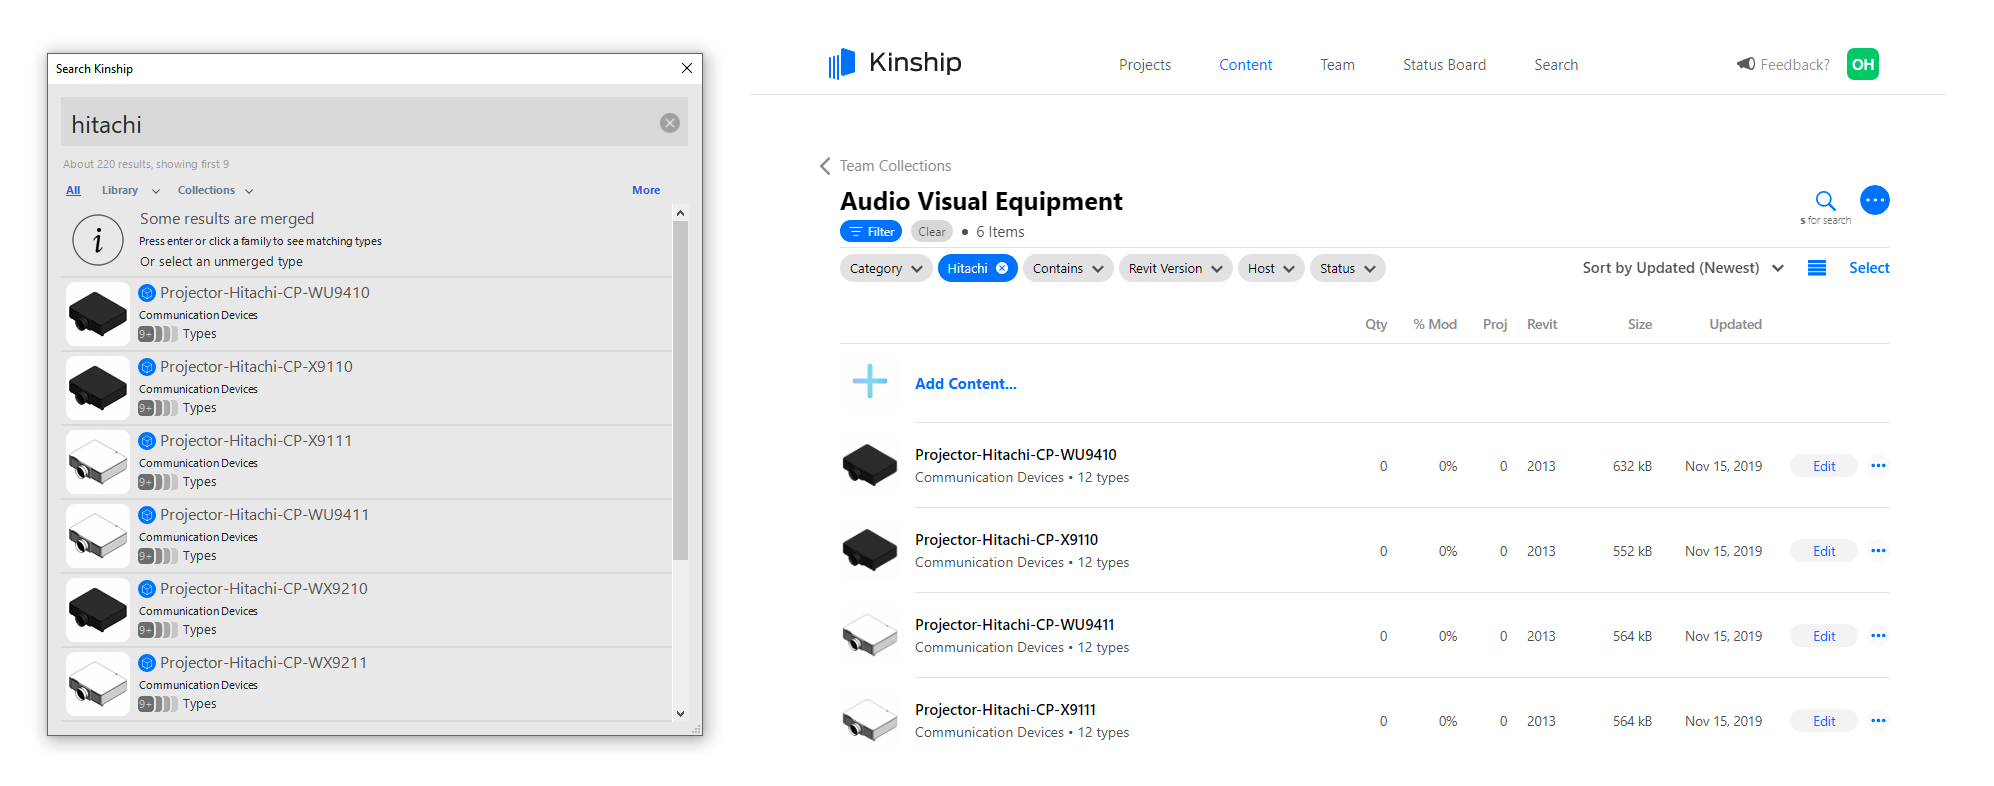Open the OH user avatar menu
The width and height of the screenshot is (1994, 786).
coord(1863,64)
